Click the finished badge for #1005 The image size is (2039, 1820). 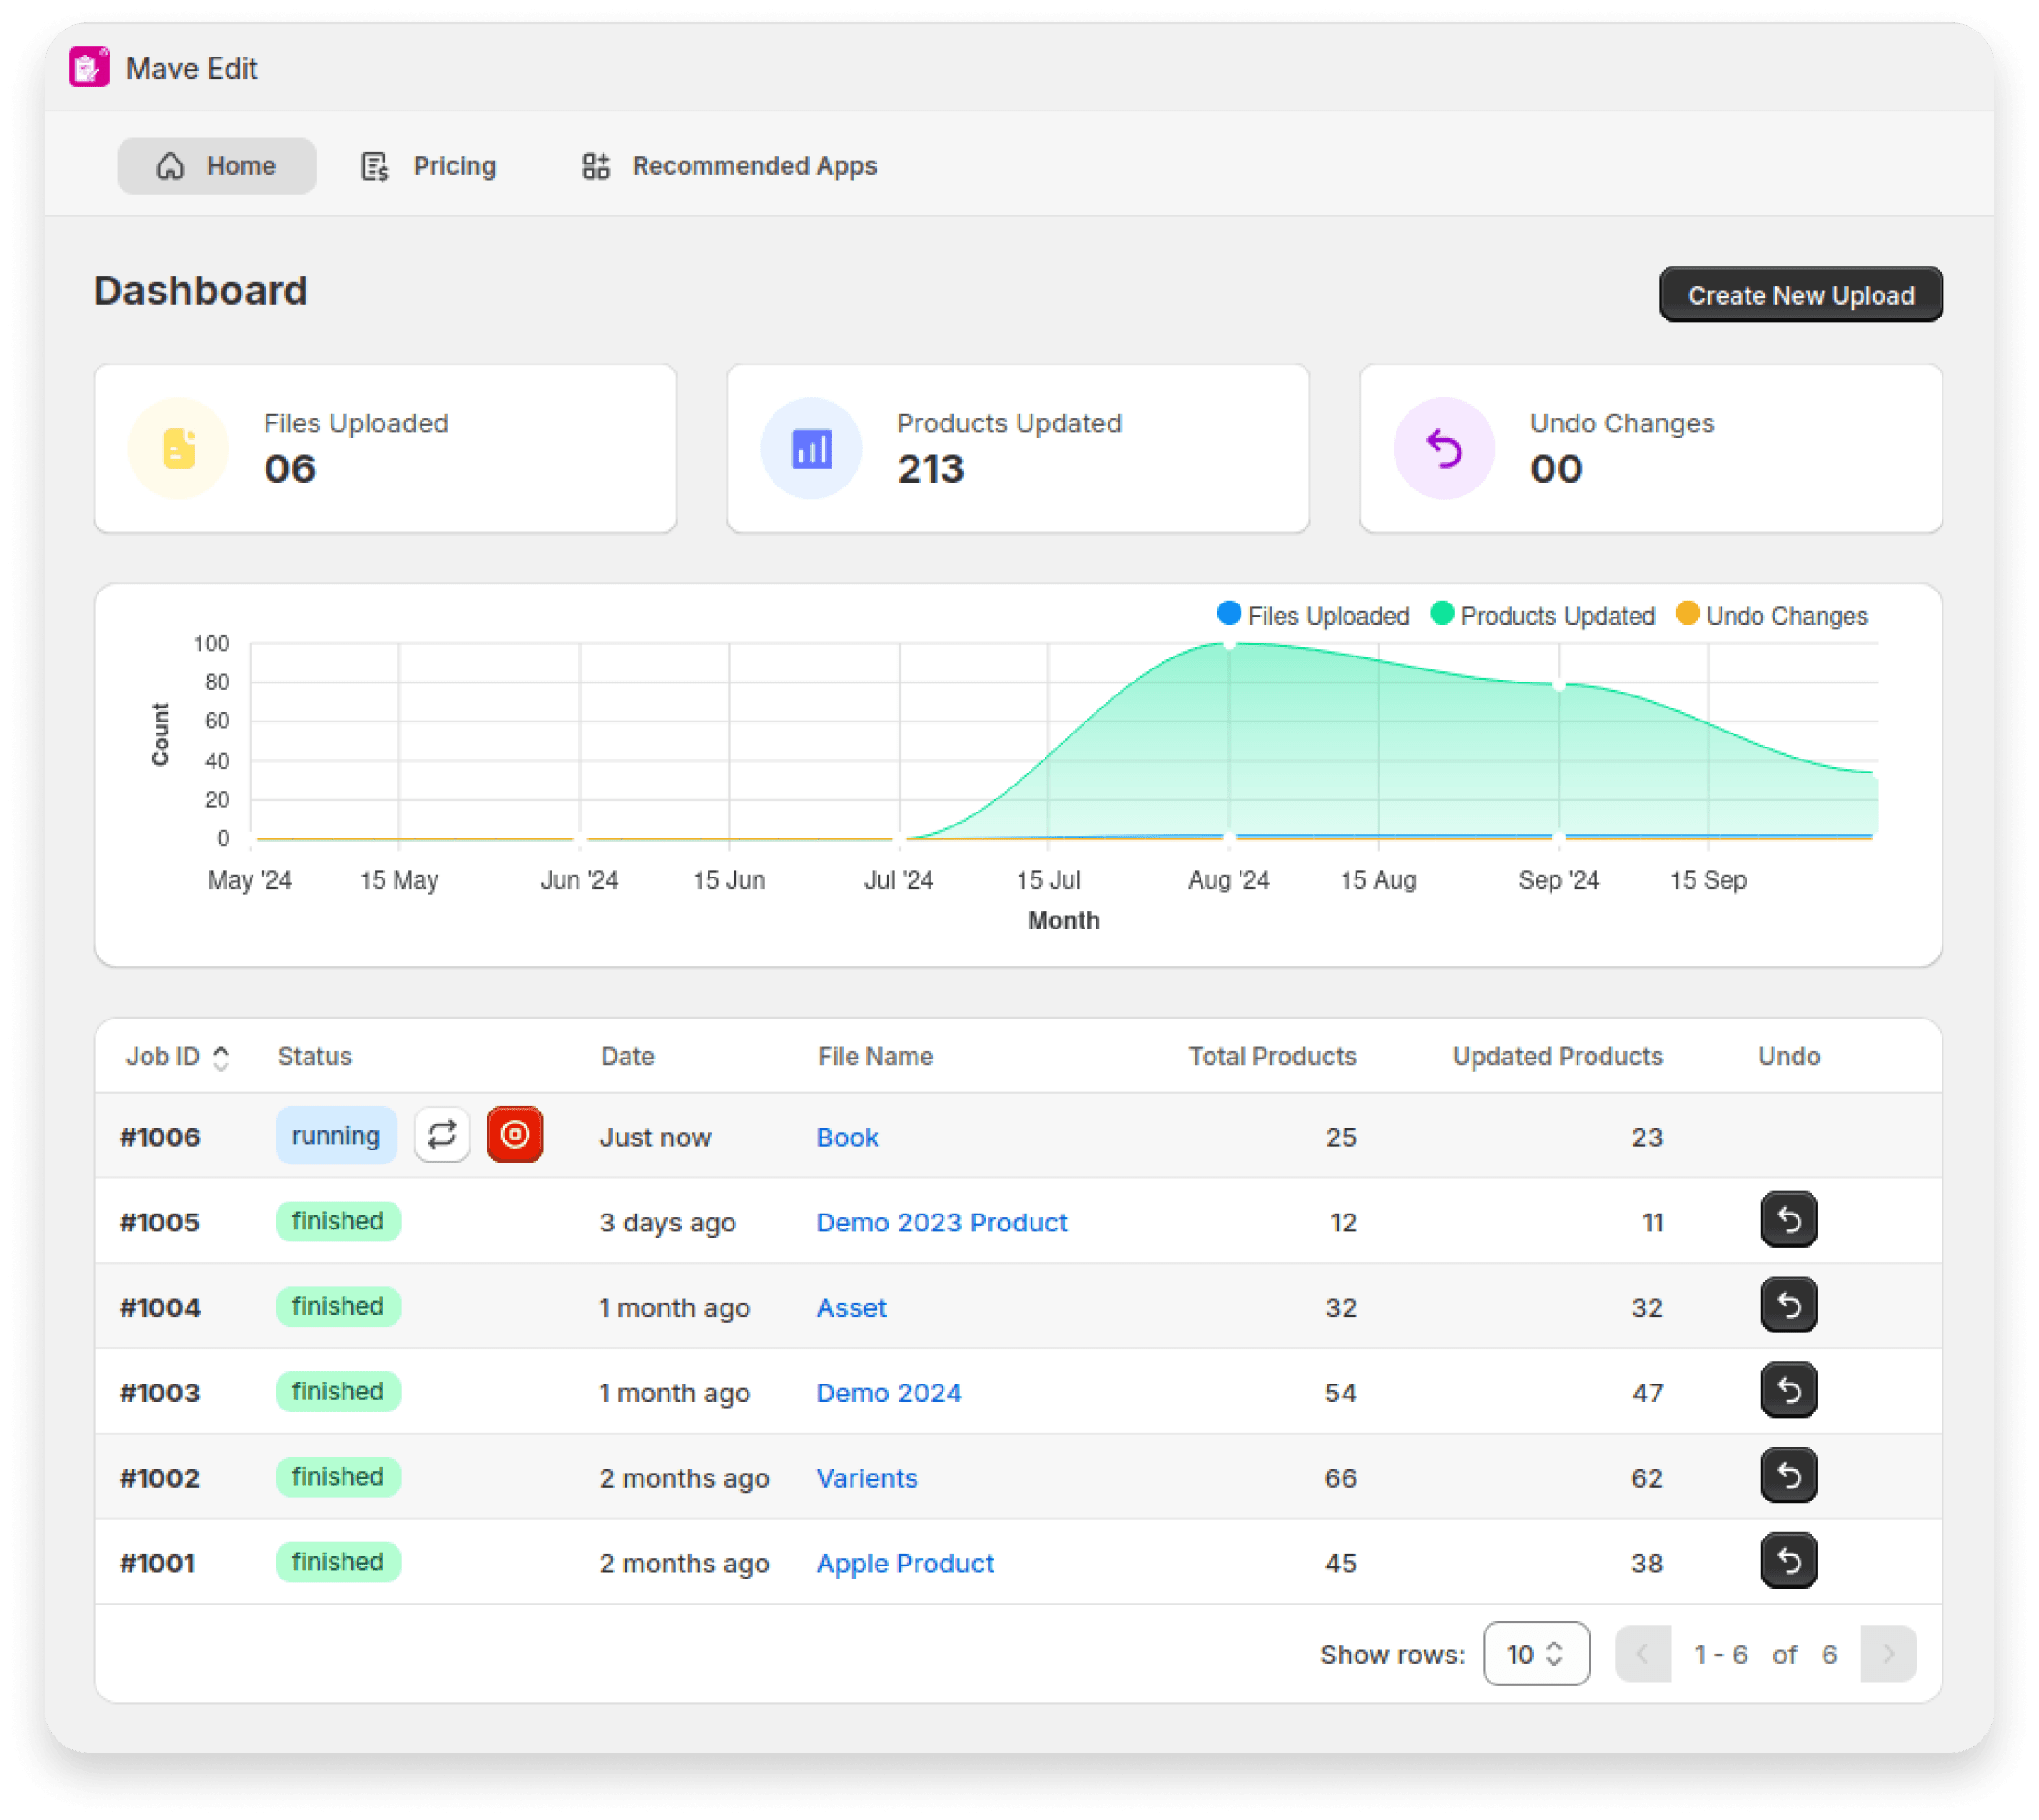coord(338,1221)
